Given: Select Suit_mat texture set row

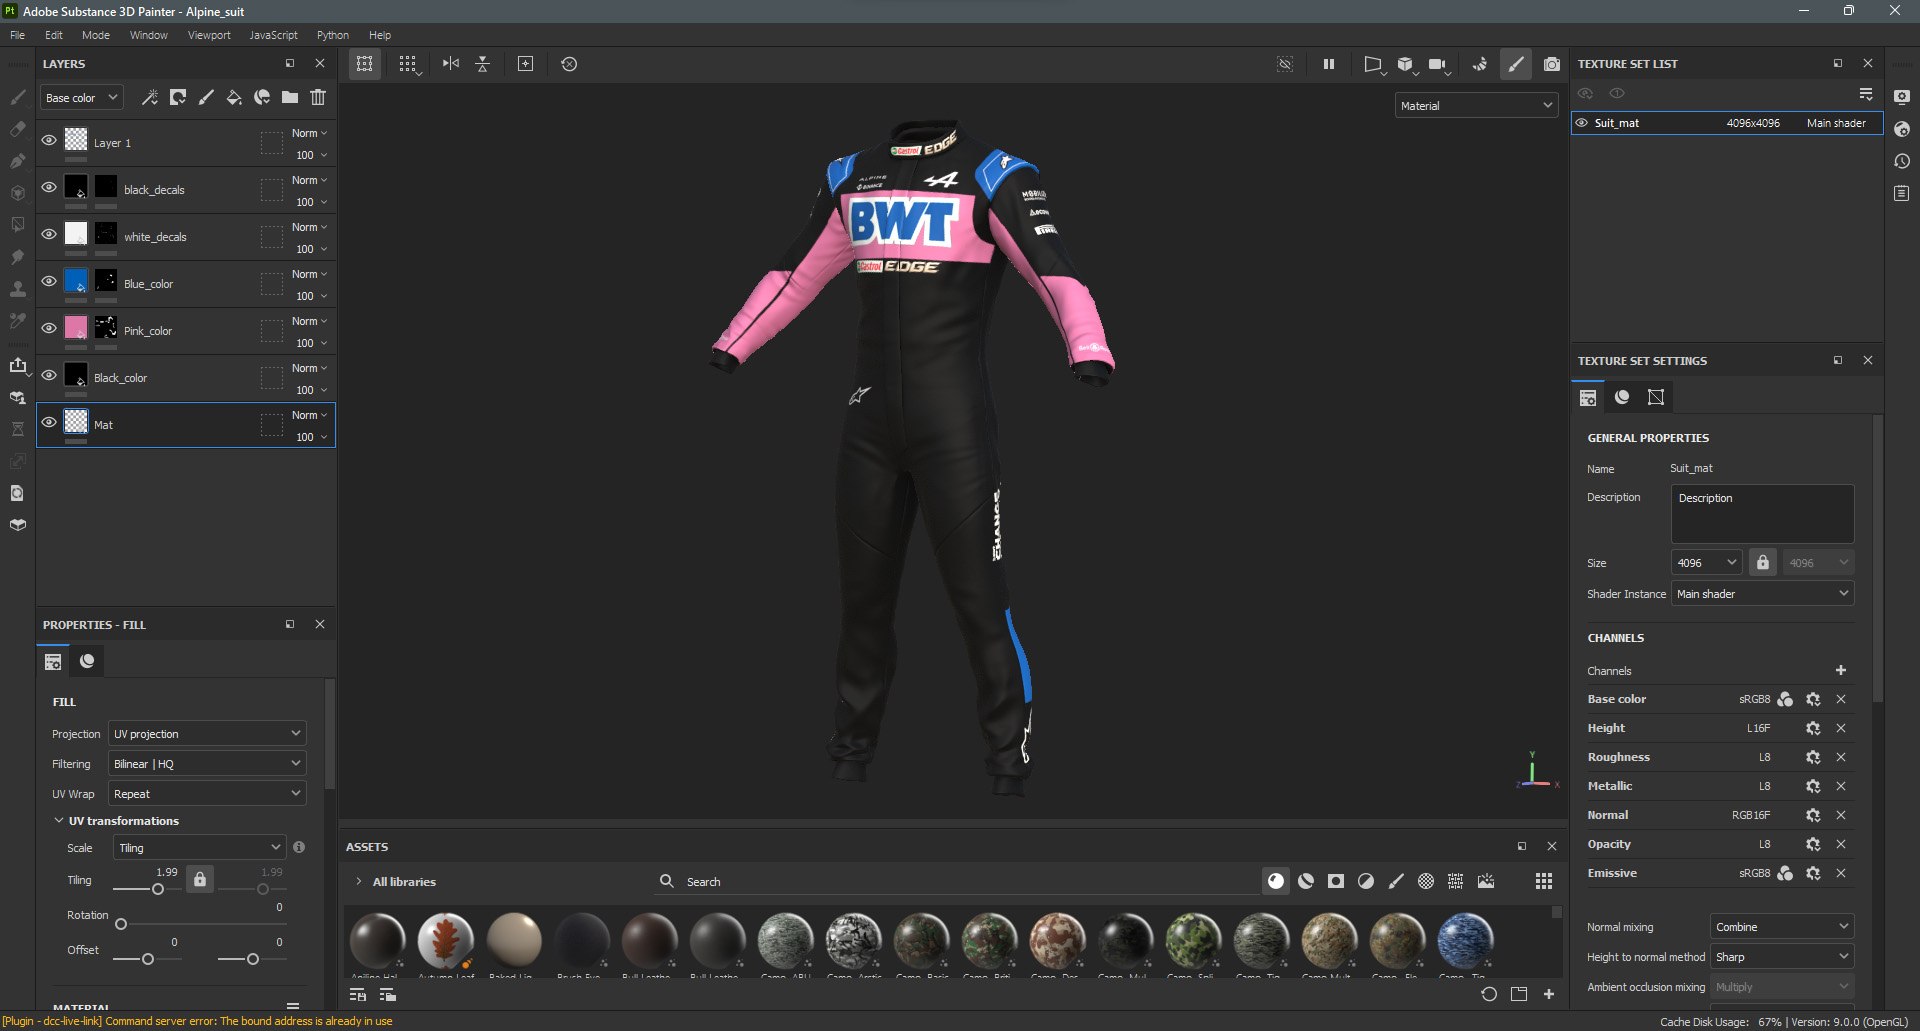Looking at the screenshot, I should click(x=1727, y=123).
